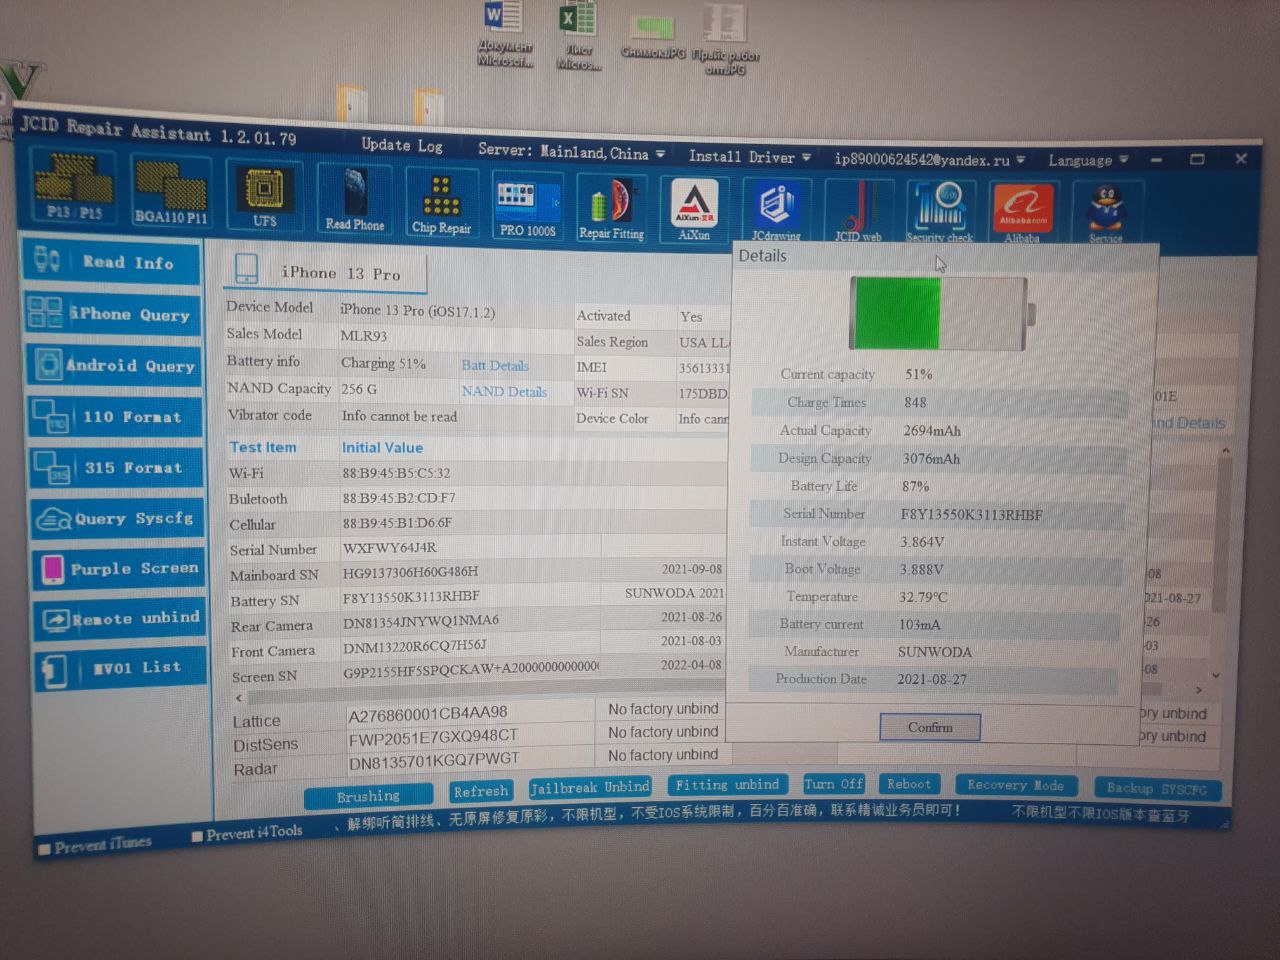Click the Initial Value column header
This screenshot has width=1280, height=960.
point(382,448)
